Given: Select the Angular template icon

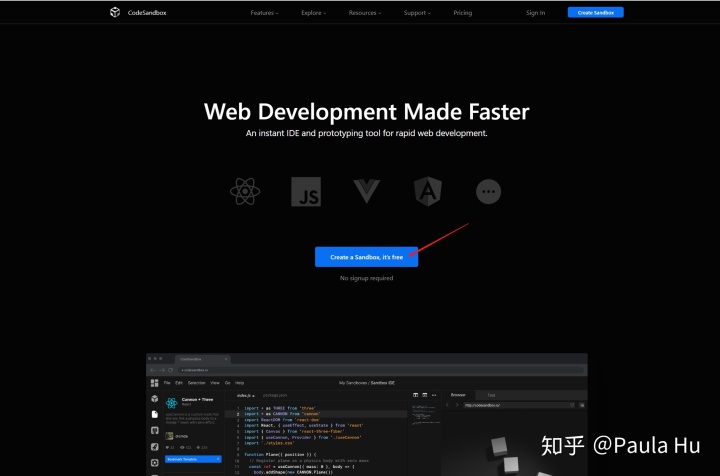Looking at the screenshot, I should pos(428,191).
